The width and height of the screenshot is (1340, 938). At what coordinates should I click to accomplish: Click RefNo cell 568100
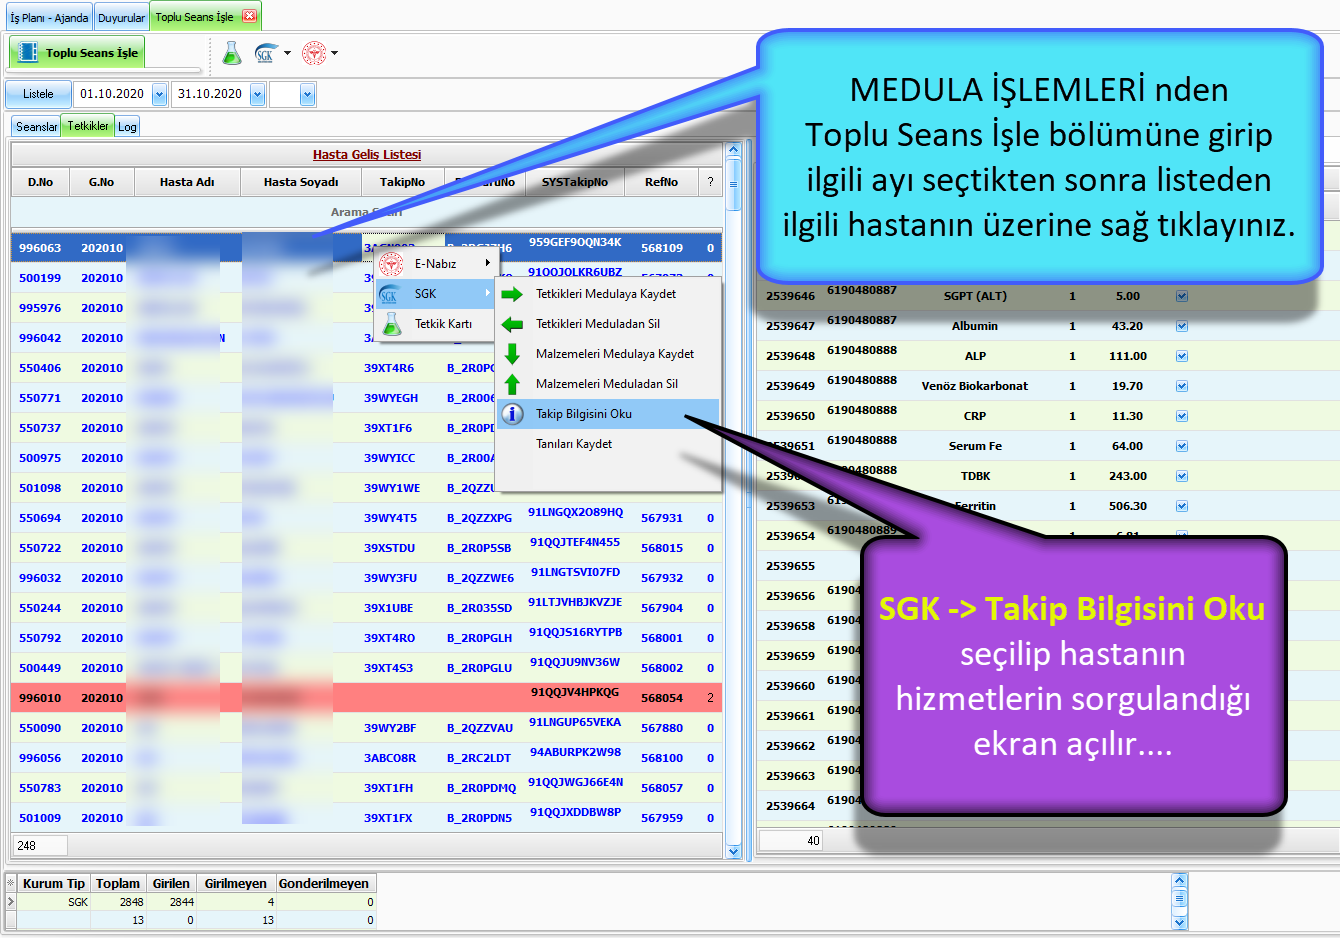[661, 758]
